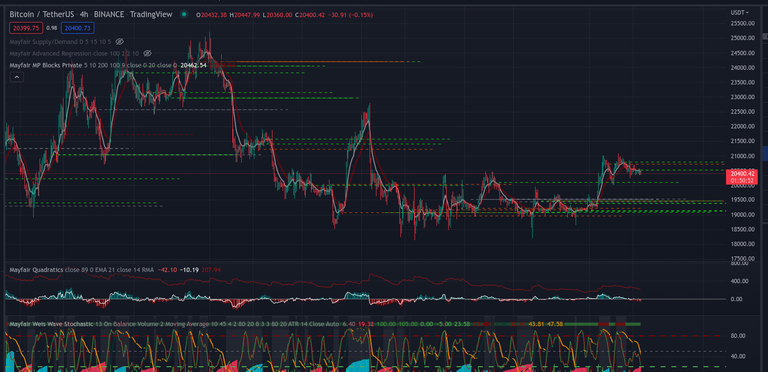Click the red current price label 20400.42
768x372 pixels.
click(743, 177)
